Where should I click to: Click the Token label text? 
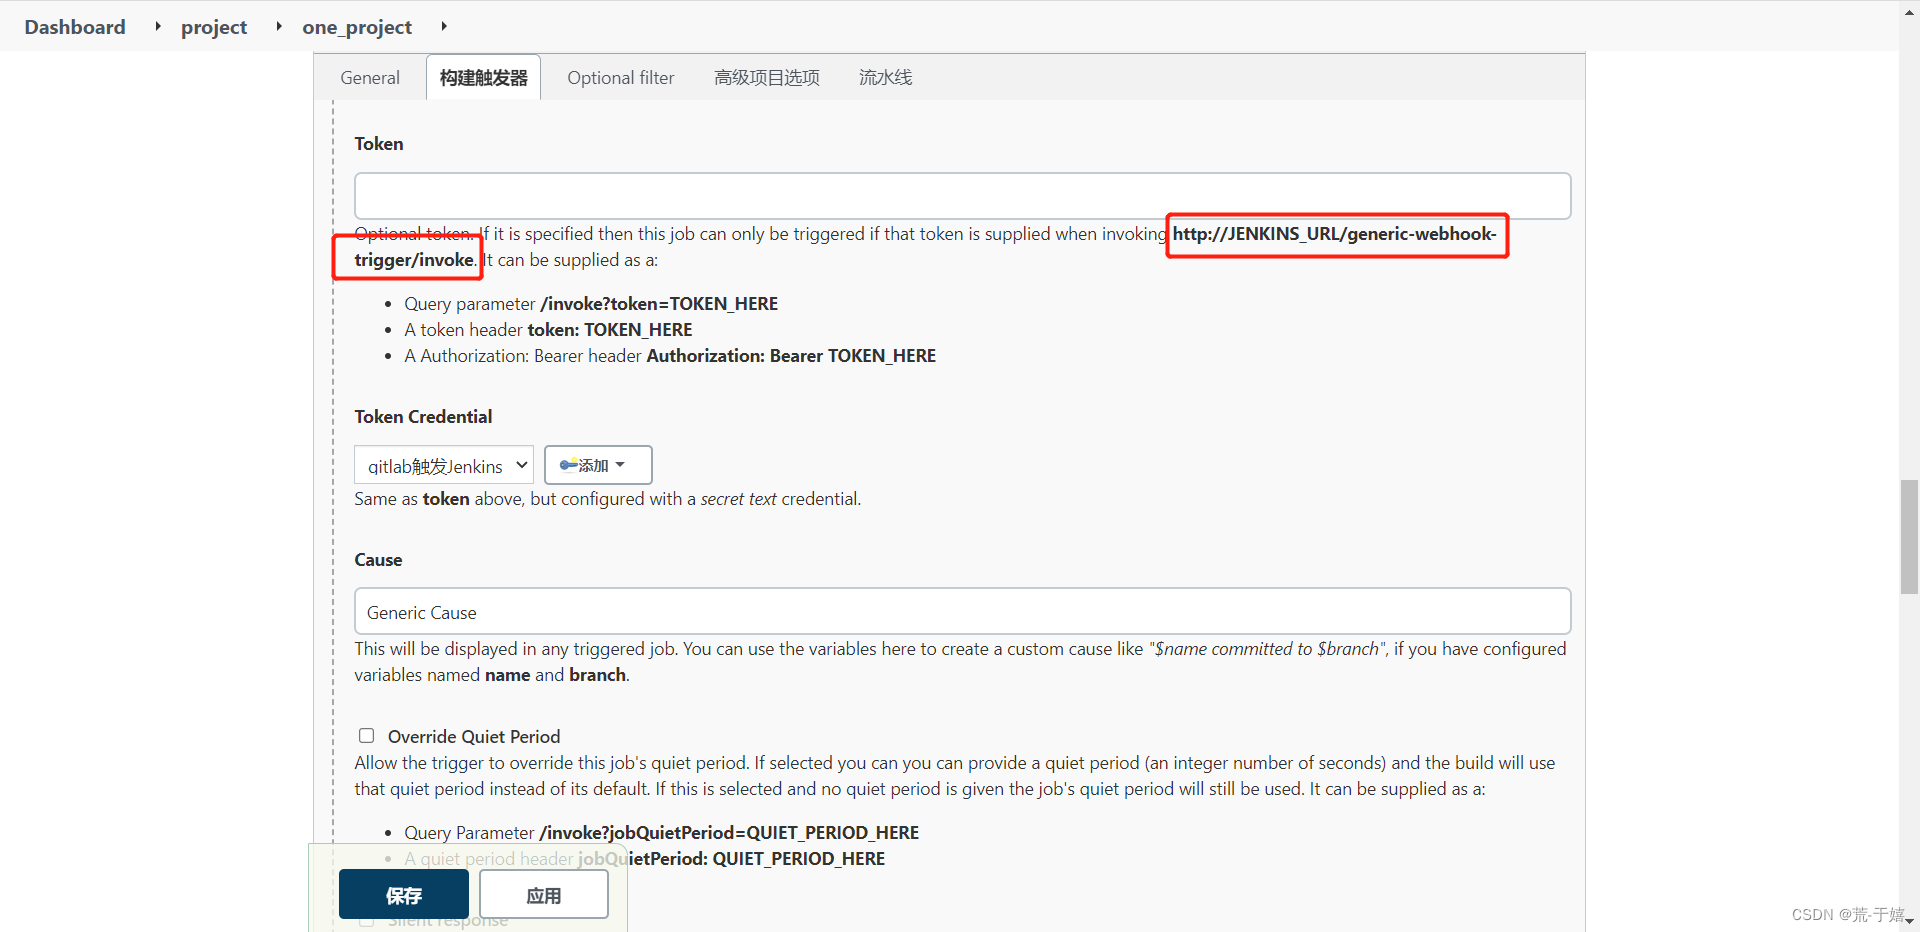(379, 144)
